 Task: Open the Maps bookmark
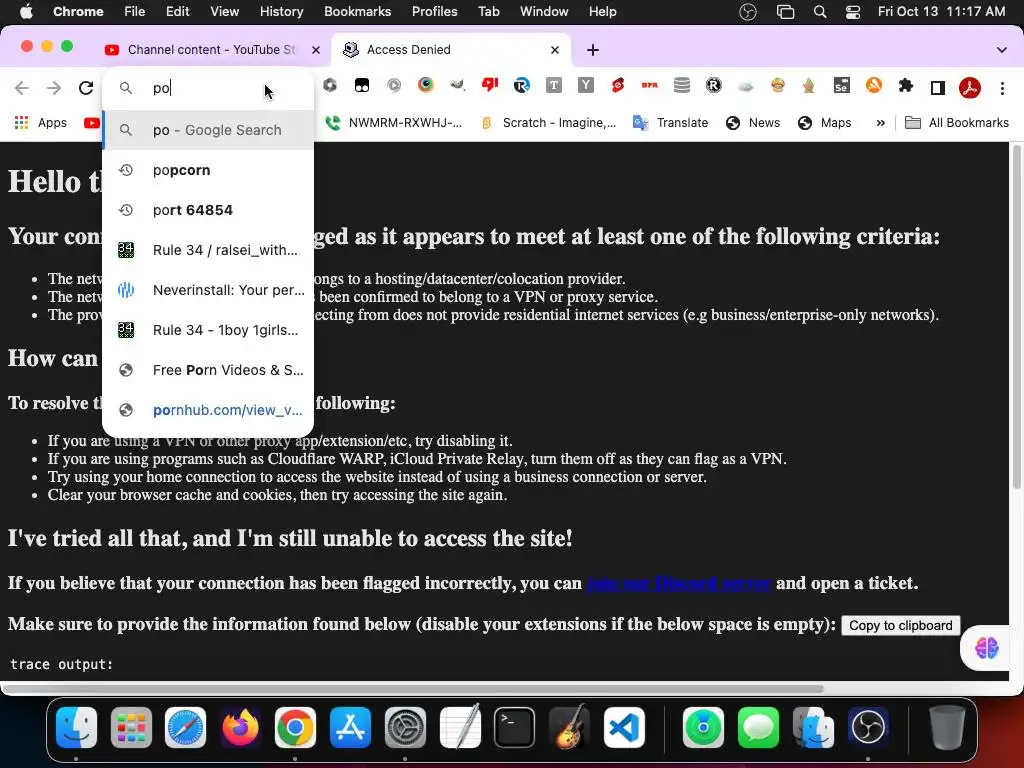(824, 123)
